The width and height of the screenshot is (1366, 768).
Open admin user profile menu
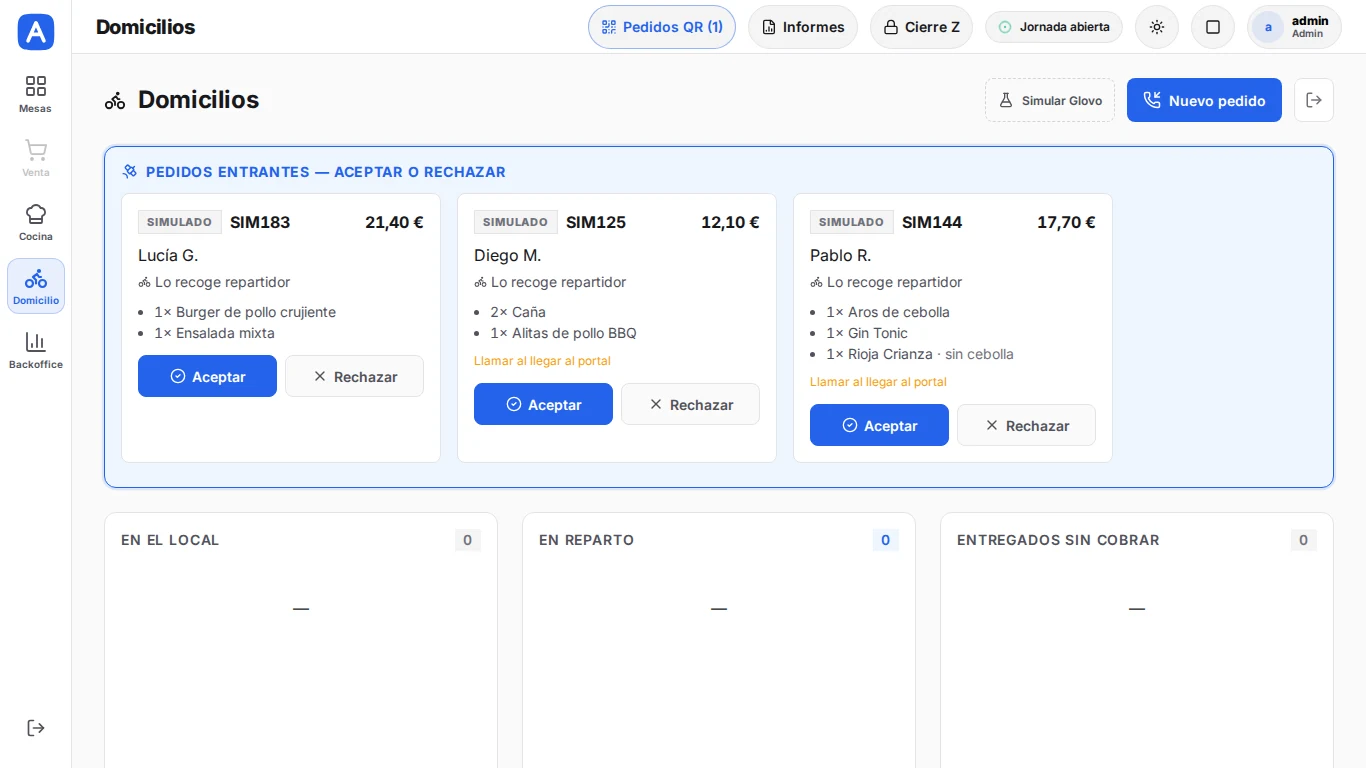(x=1294, y=27)
